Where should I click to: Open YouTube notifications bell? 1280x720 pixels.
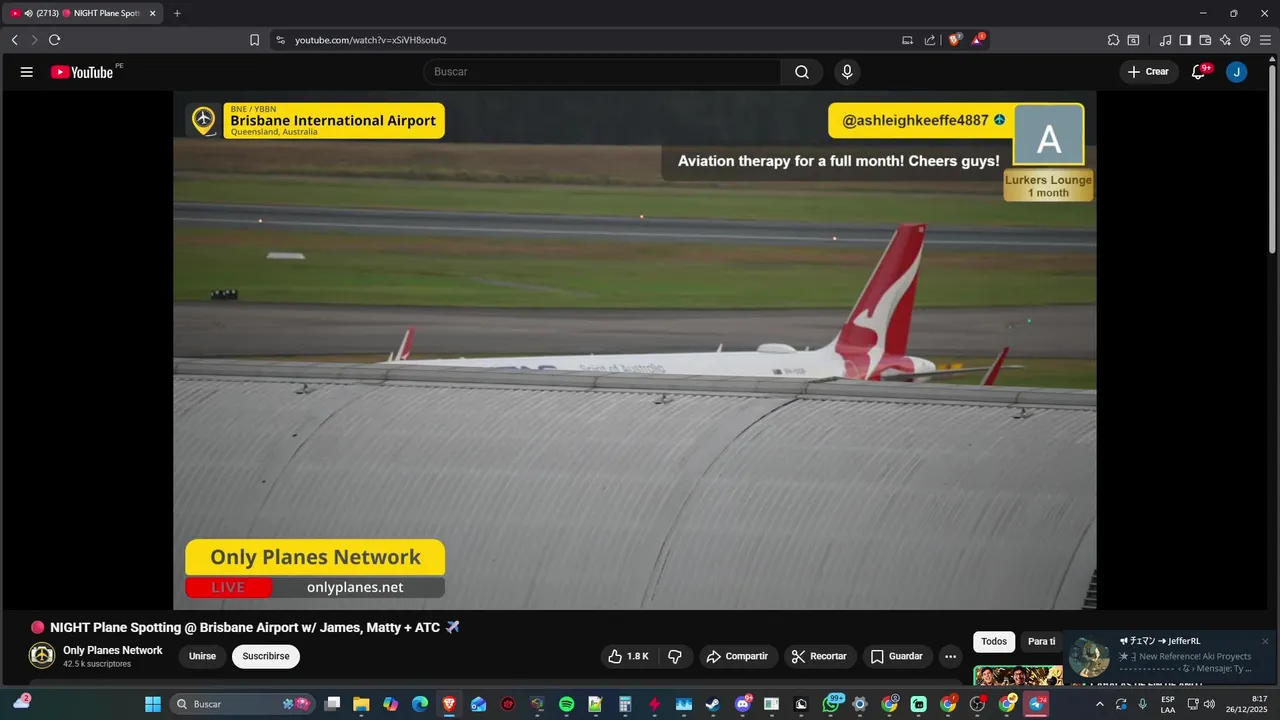pyautogui.click(x=1198, y=72)
